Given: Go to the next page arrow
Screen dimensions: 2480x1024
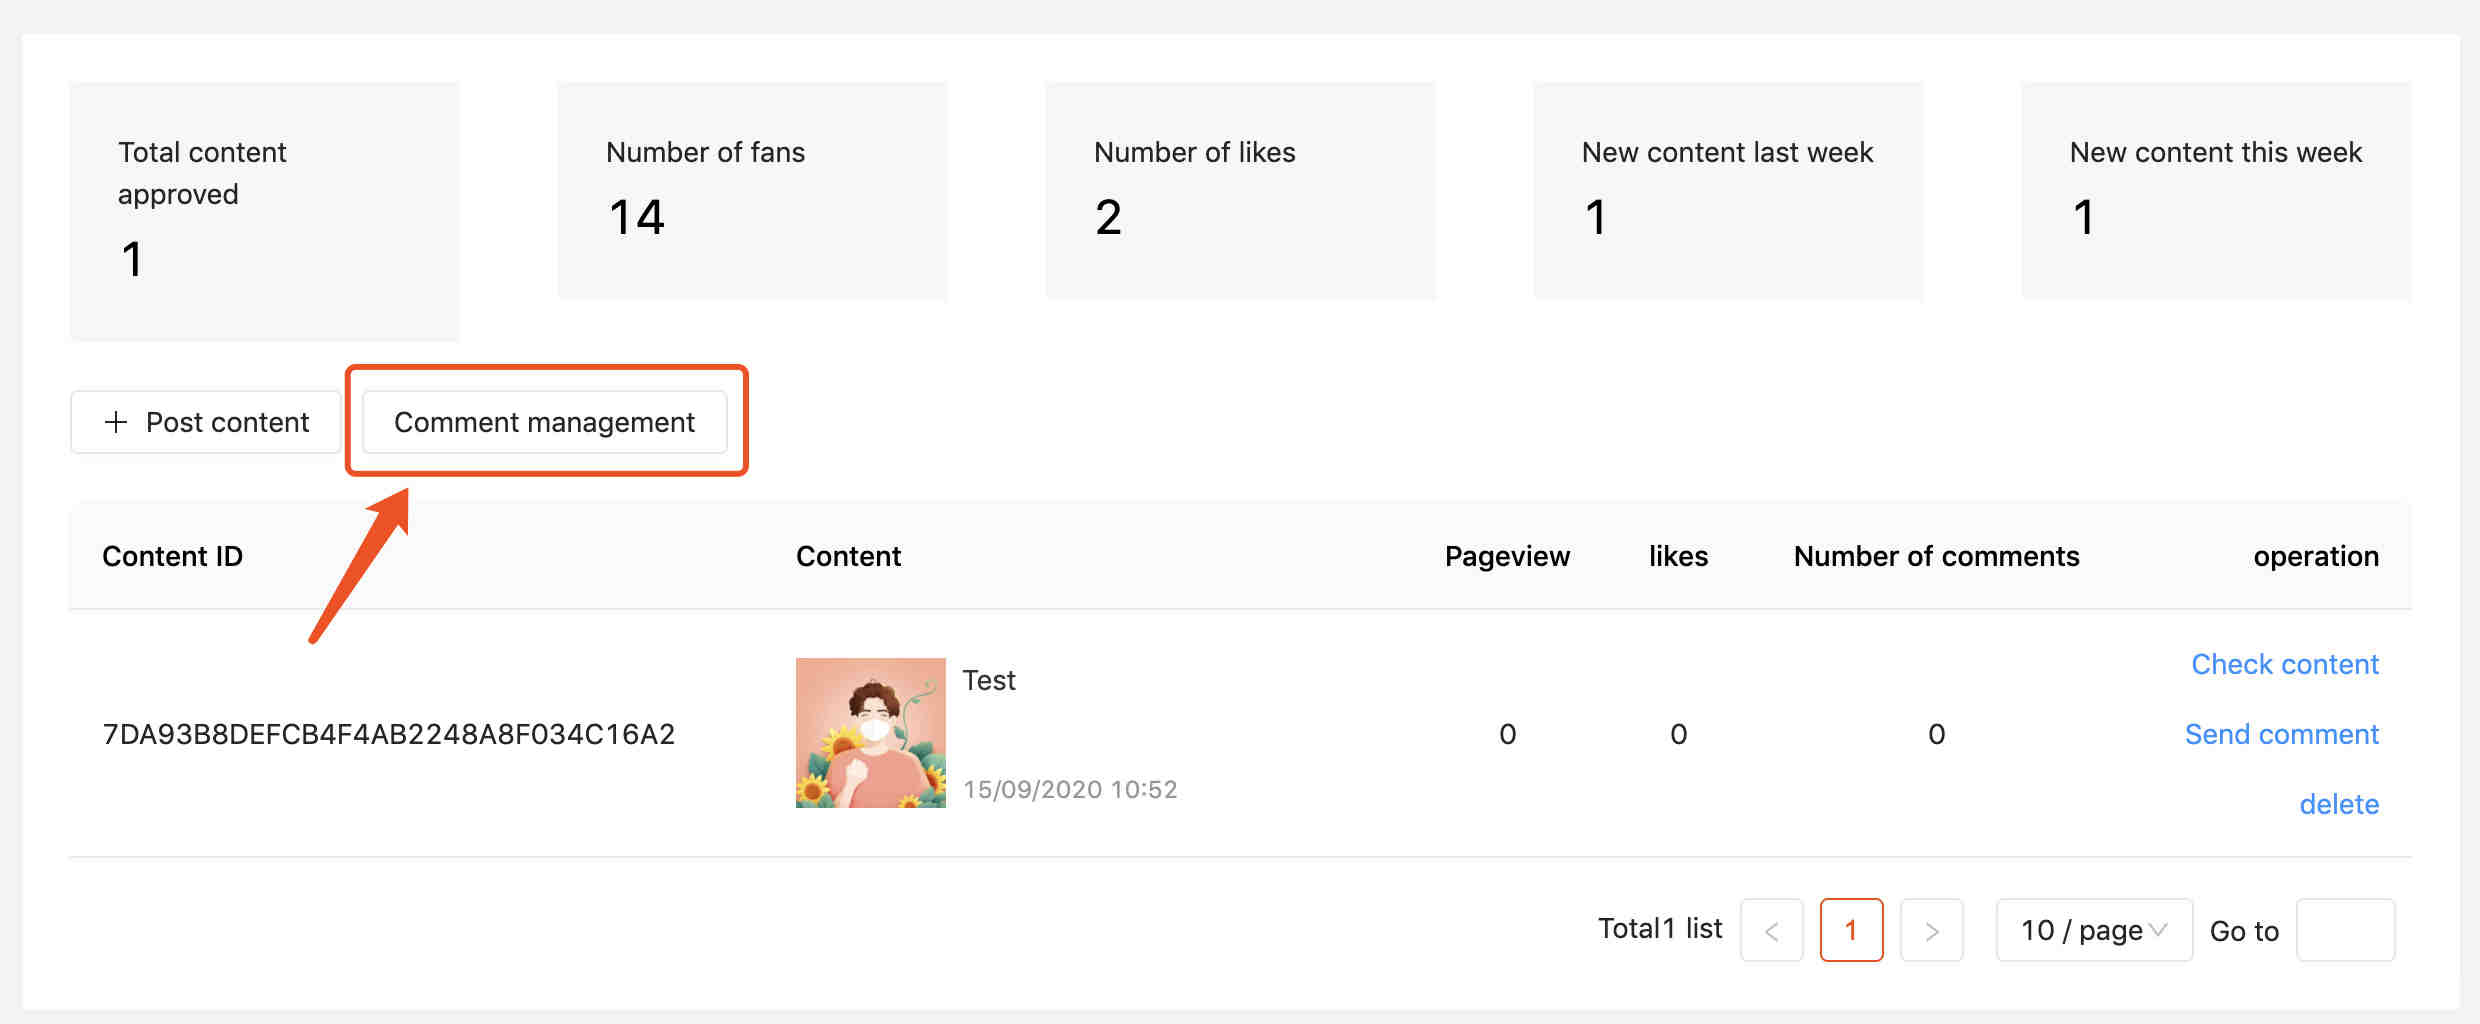Looking at the screenshot, I should tap(1931, 930).
